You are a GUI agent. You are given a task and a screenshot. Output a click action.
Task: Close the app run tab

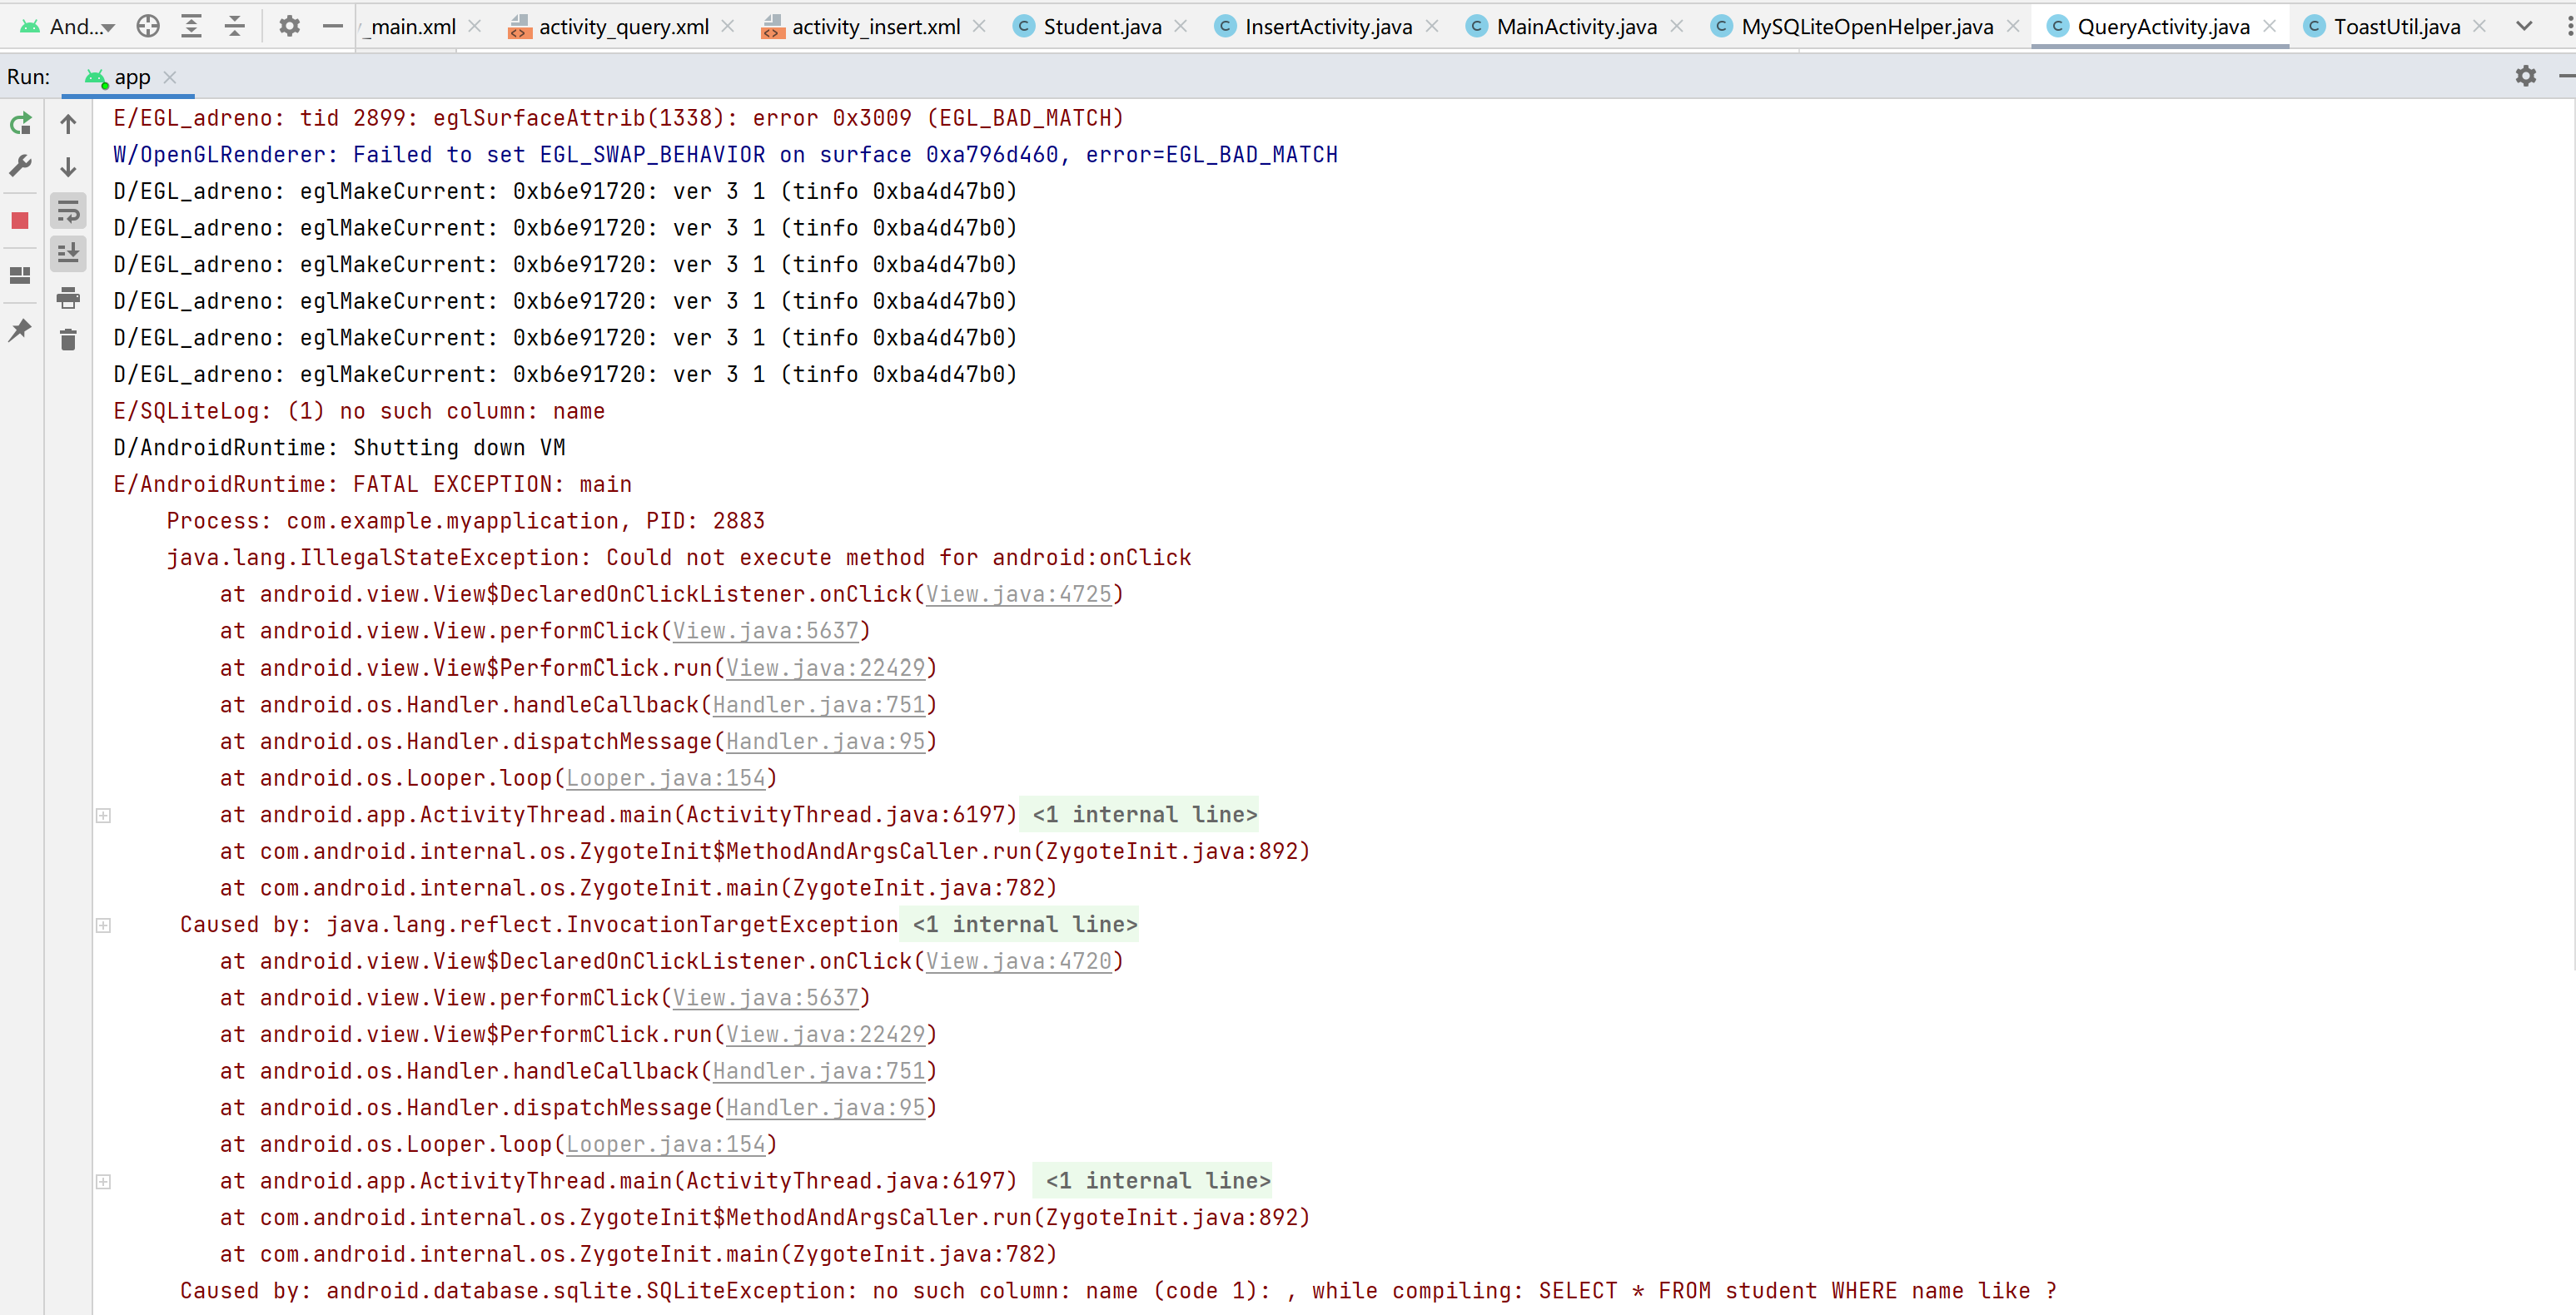[170, 77]
